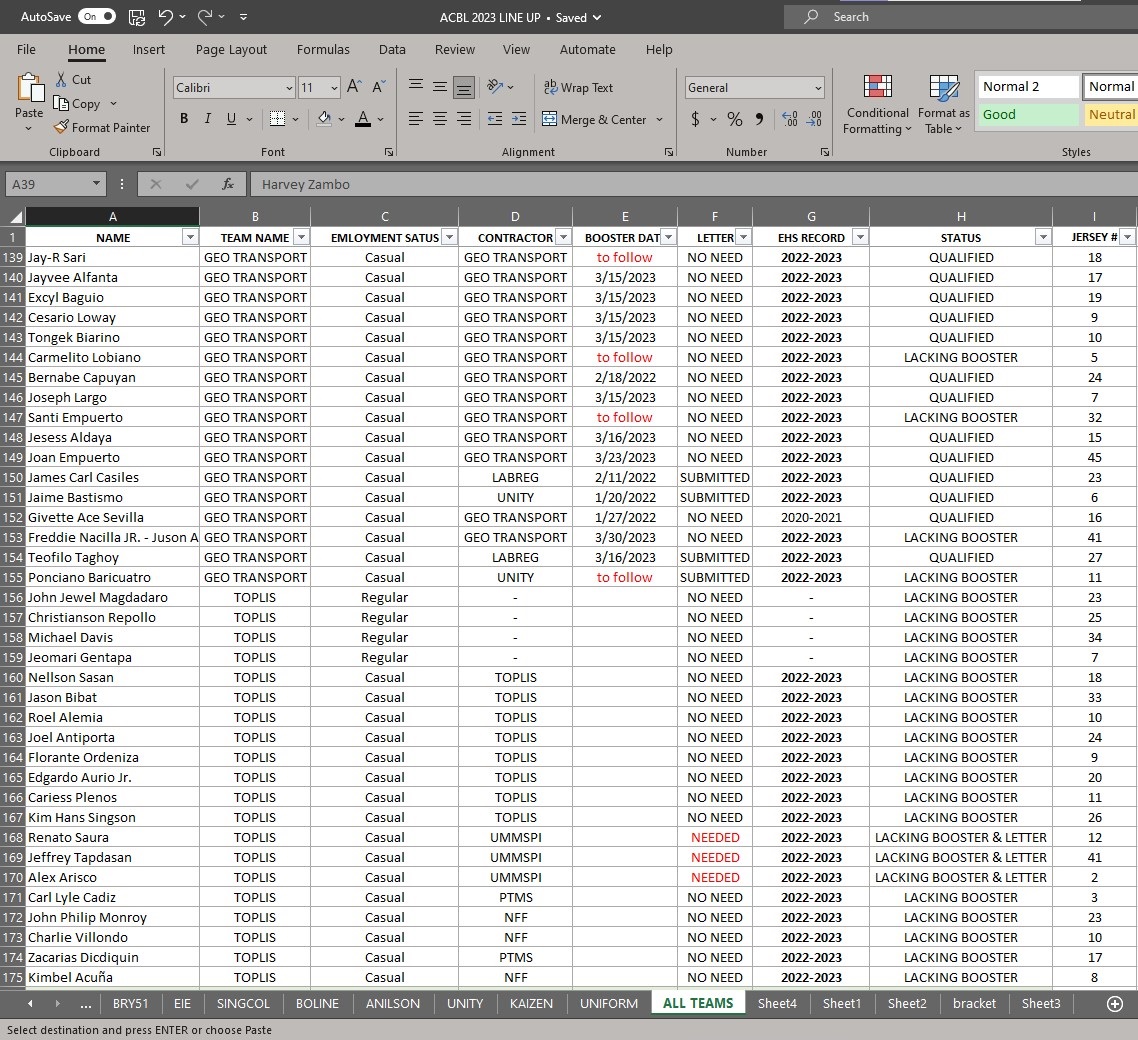
Task: Switch to UNITY sheet tab
Action: pos(464,1004)
